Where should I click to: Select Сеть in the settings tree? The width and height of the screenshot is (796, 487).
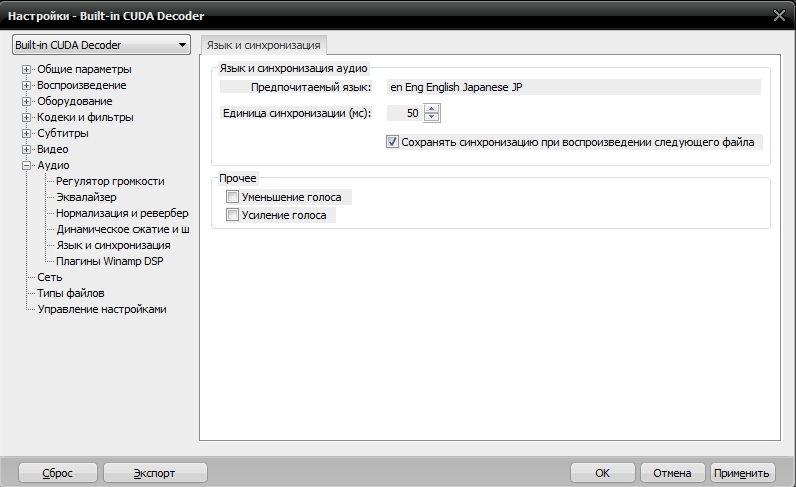50,277
